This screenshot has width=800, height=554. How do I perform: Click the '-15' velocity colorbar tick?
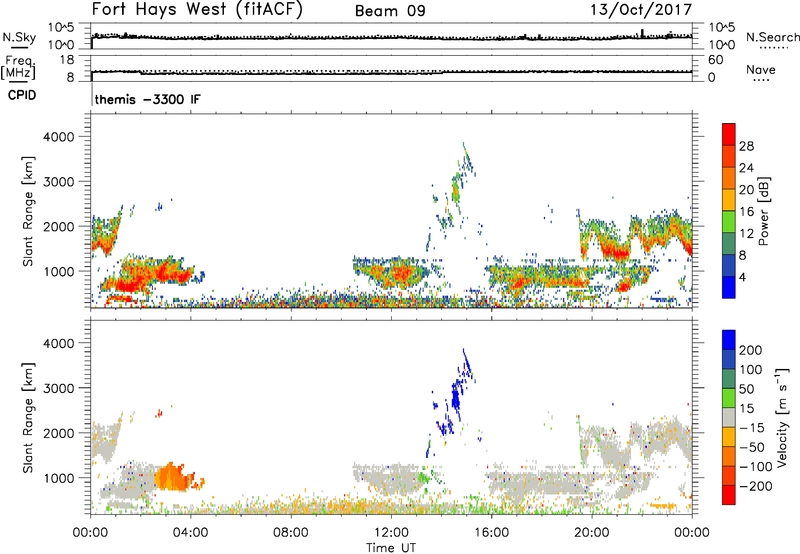point(752,427)
